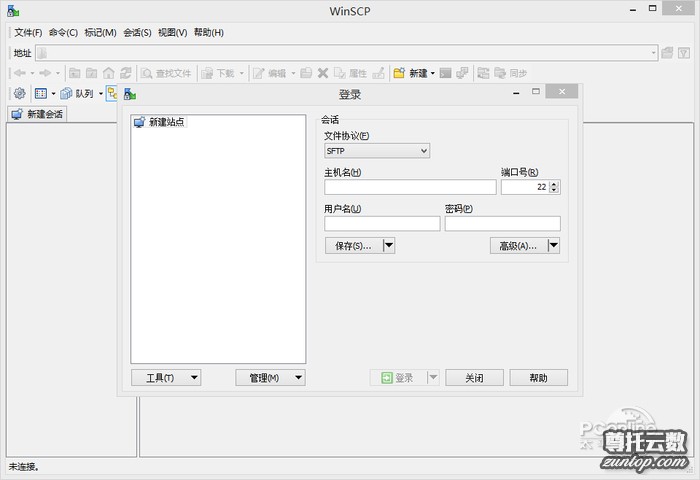This screenshot has height=480, width=700.
Task: Open the File (文件) menu
Action: (28, 33)
